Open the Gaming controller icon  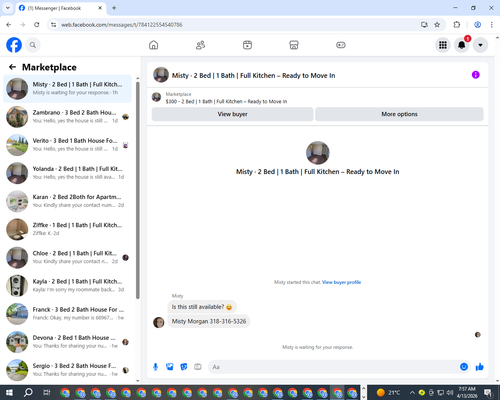341,45
